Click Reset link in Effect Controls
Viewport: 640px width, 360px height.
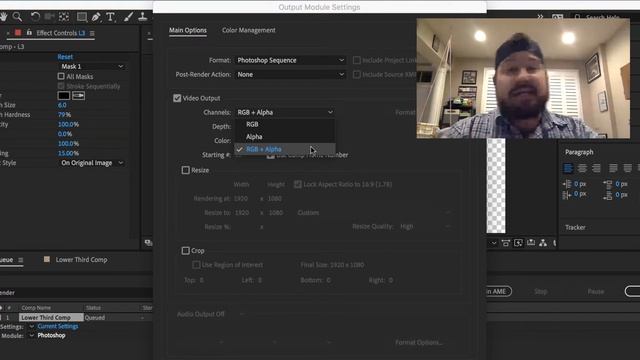tap(65, 57)
